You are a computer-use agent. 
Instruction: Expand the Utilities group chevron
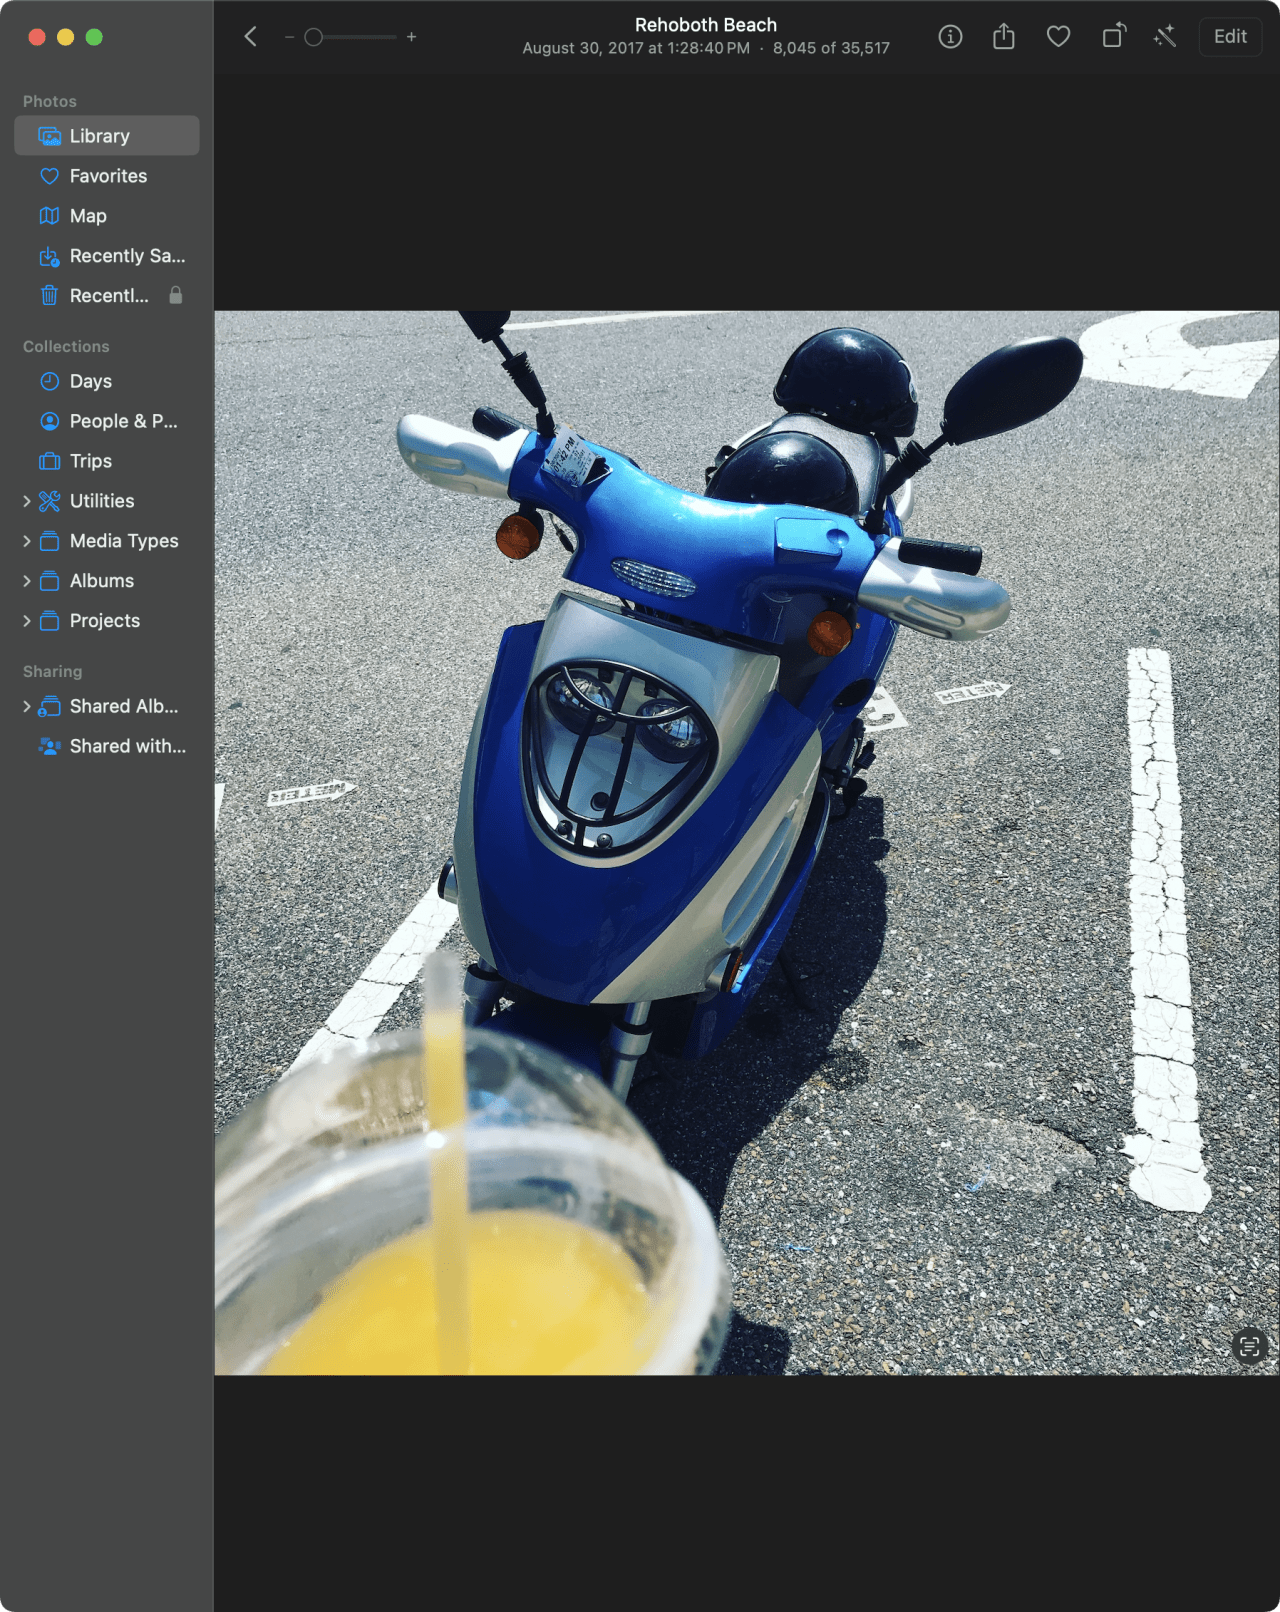coord(27,501)
